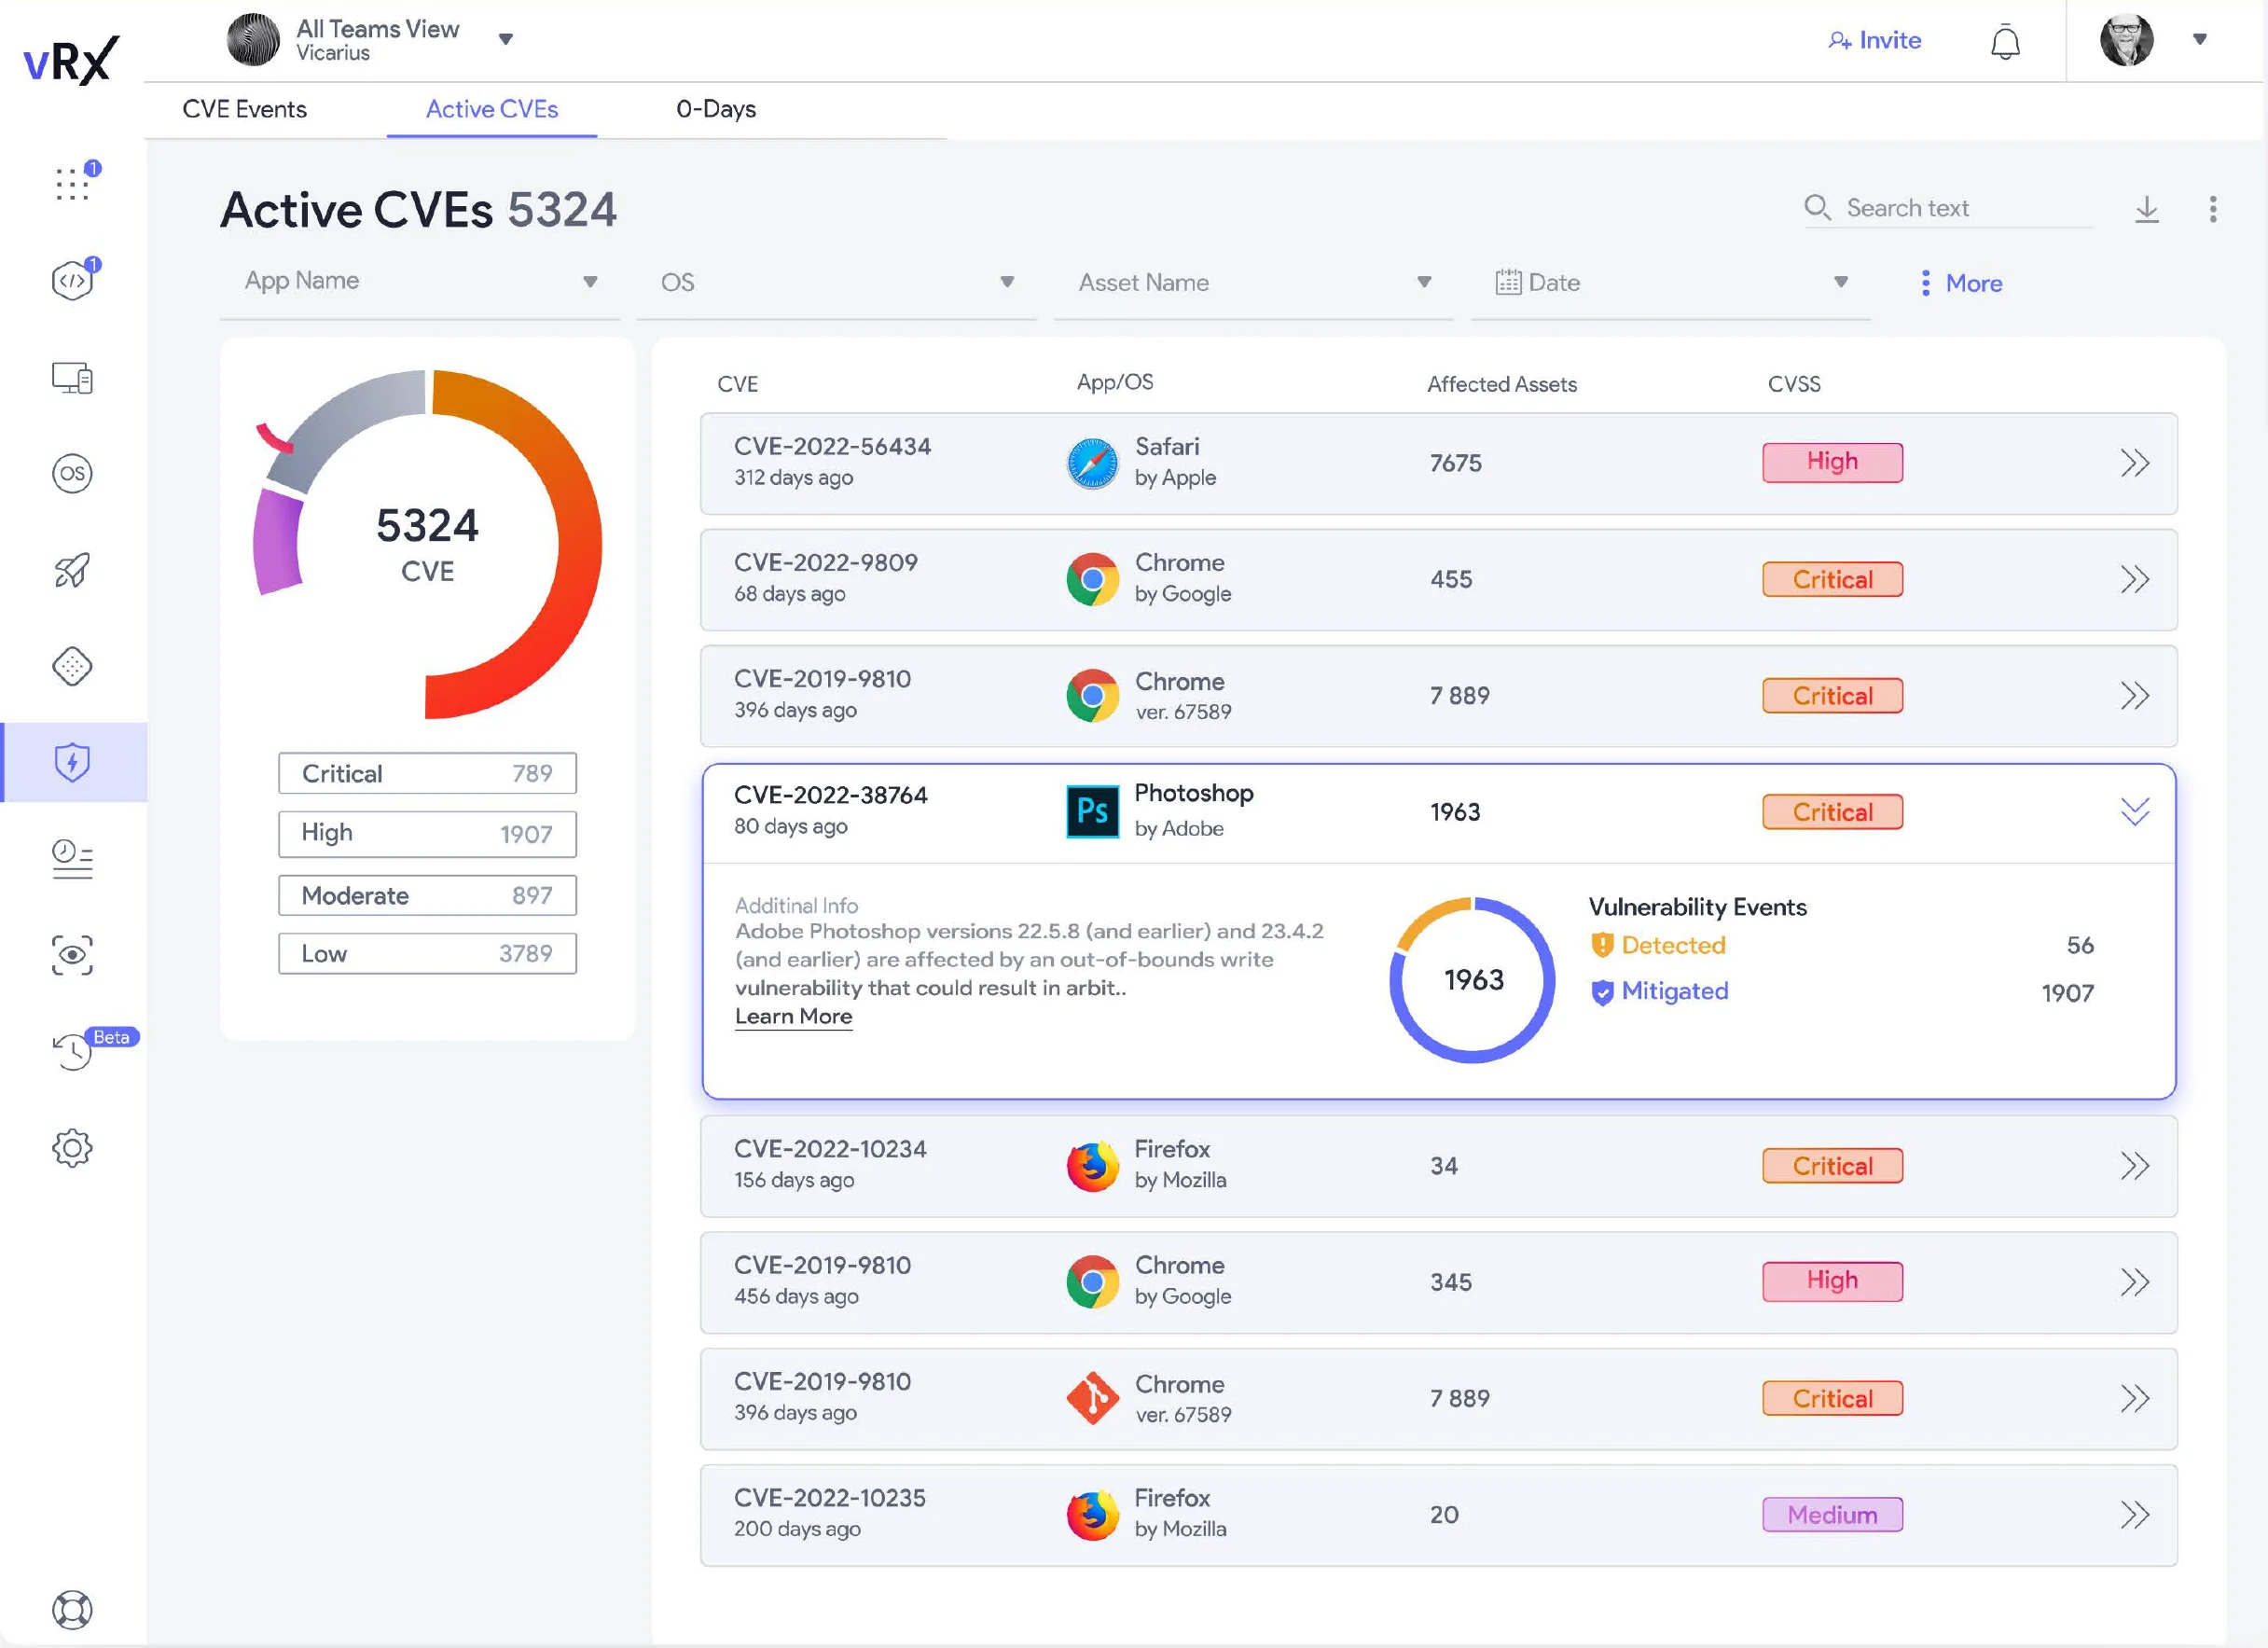Open settings gear in sidebar

[x=72, y=1147]
